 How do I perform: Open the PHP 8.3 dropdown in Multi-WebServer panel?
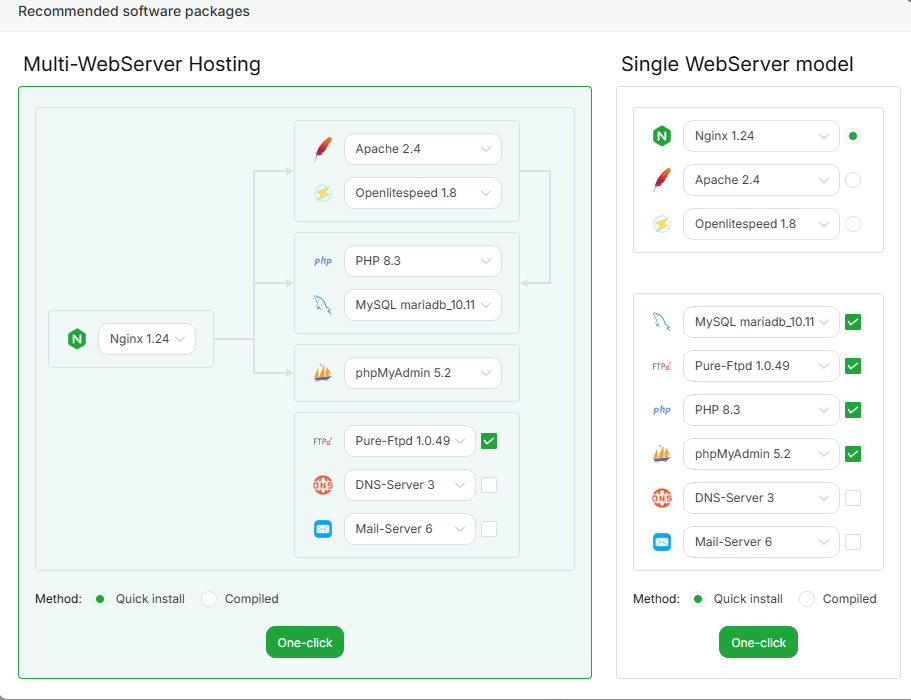tap(422, 261)
